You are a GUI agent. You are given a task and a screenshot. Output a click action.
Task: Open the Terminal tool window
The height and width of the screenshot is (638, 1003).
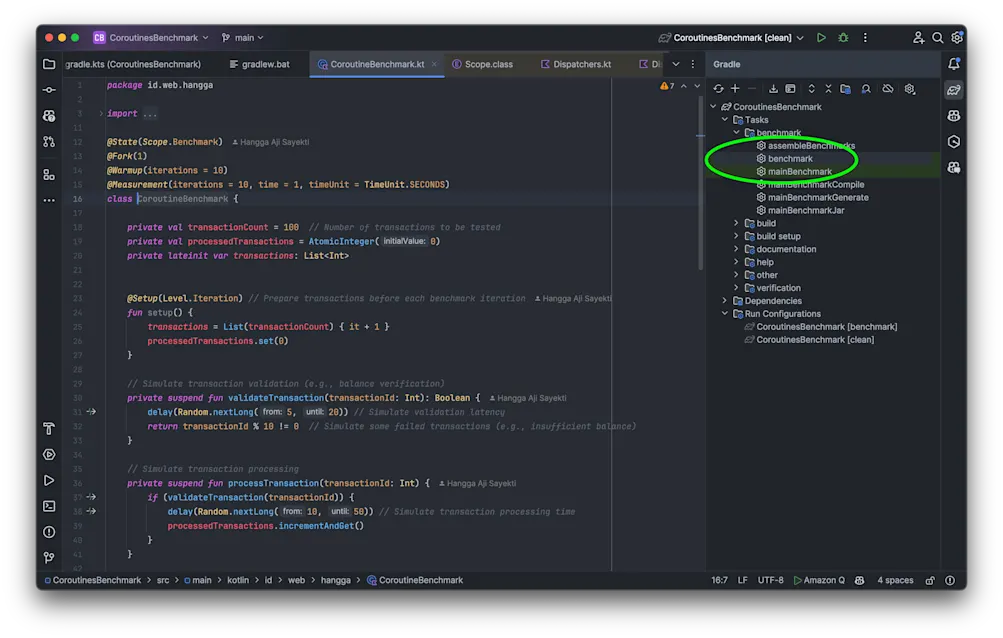click(x=49, y=506)
